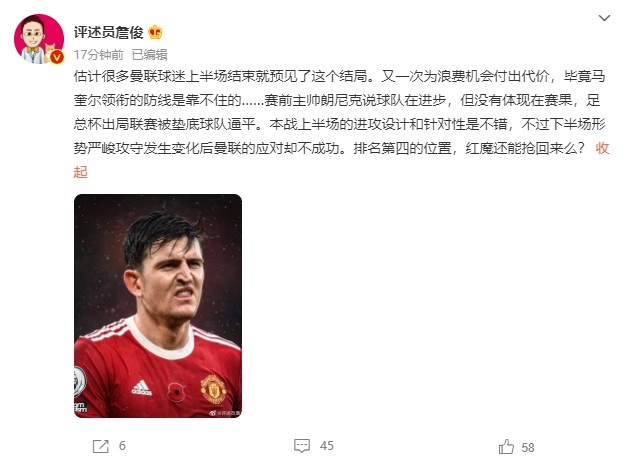Click the Weibo watermark on the photo

225,413
